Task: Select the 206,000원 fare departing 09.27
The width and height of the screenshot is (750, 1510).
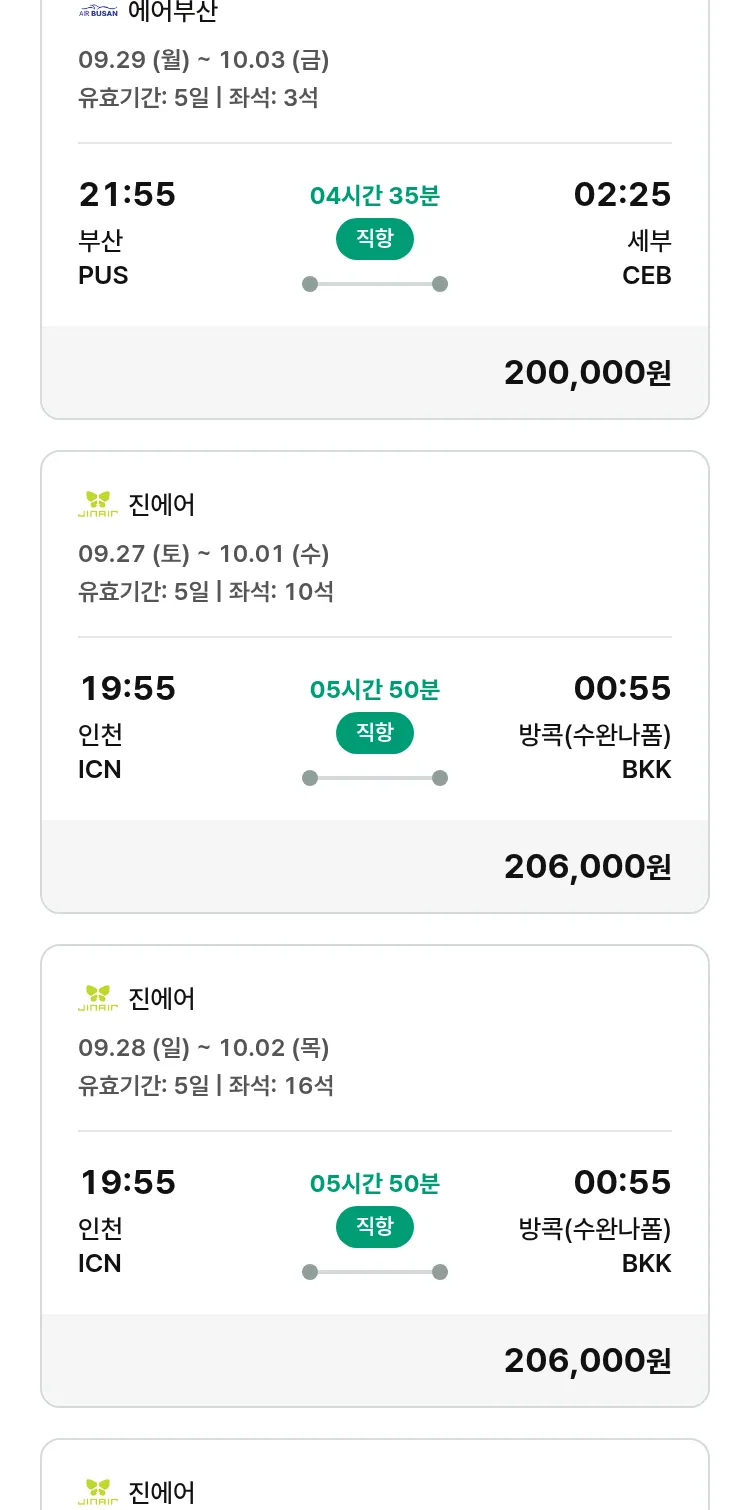Action: [587, 867]
